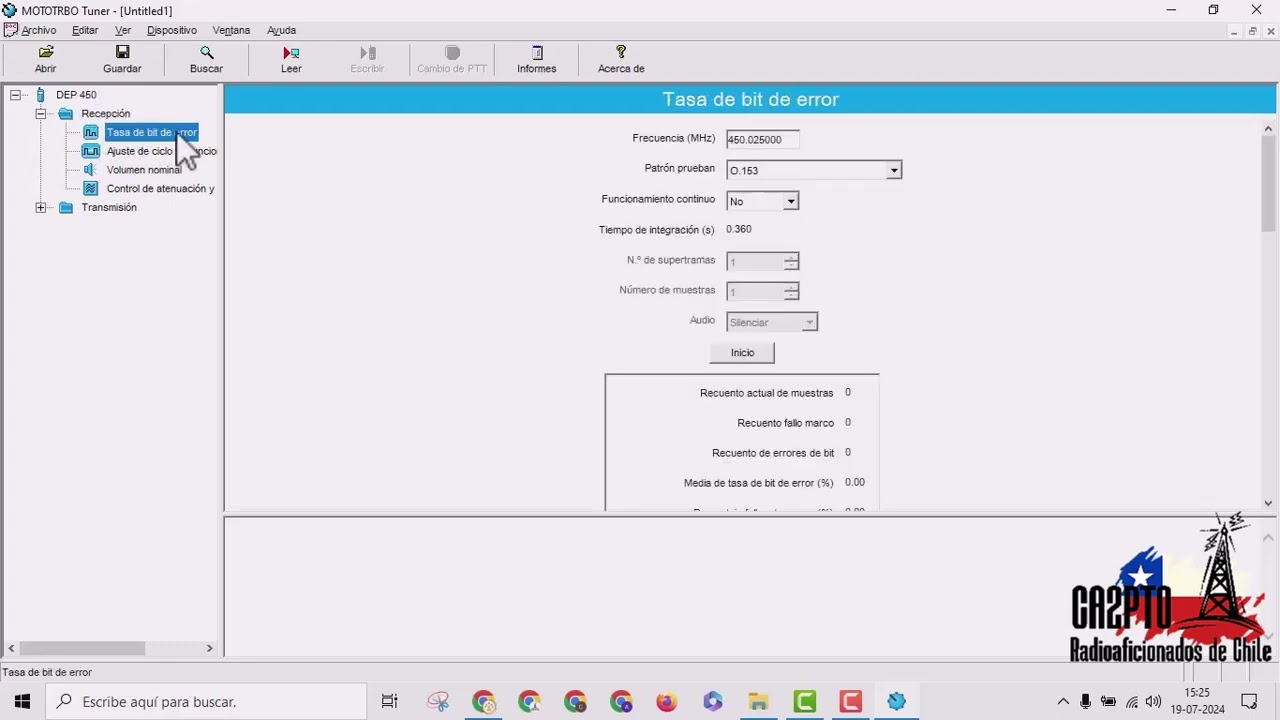Click the tree panel horizontal scrollbar thumb

tap(82, 648)
